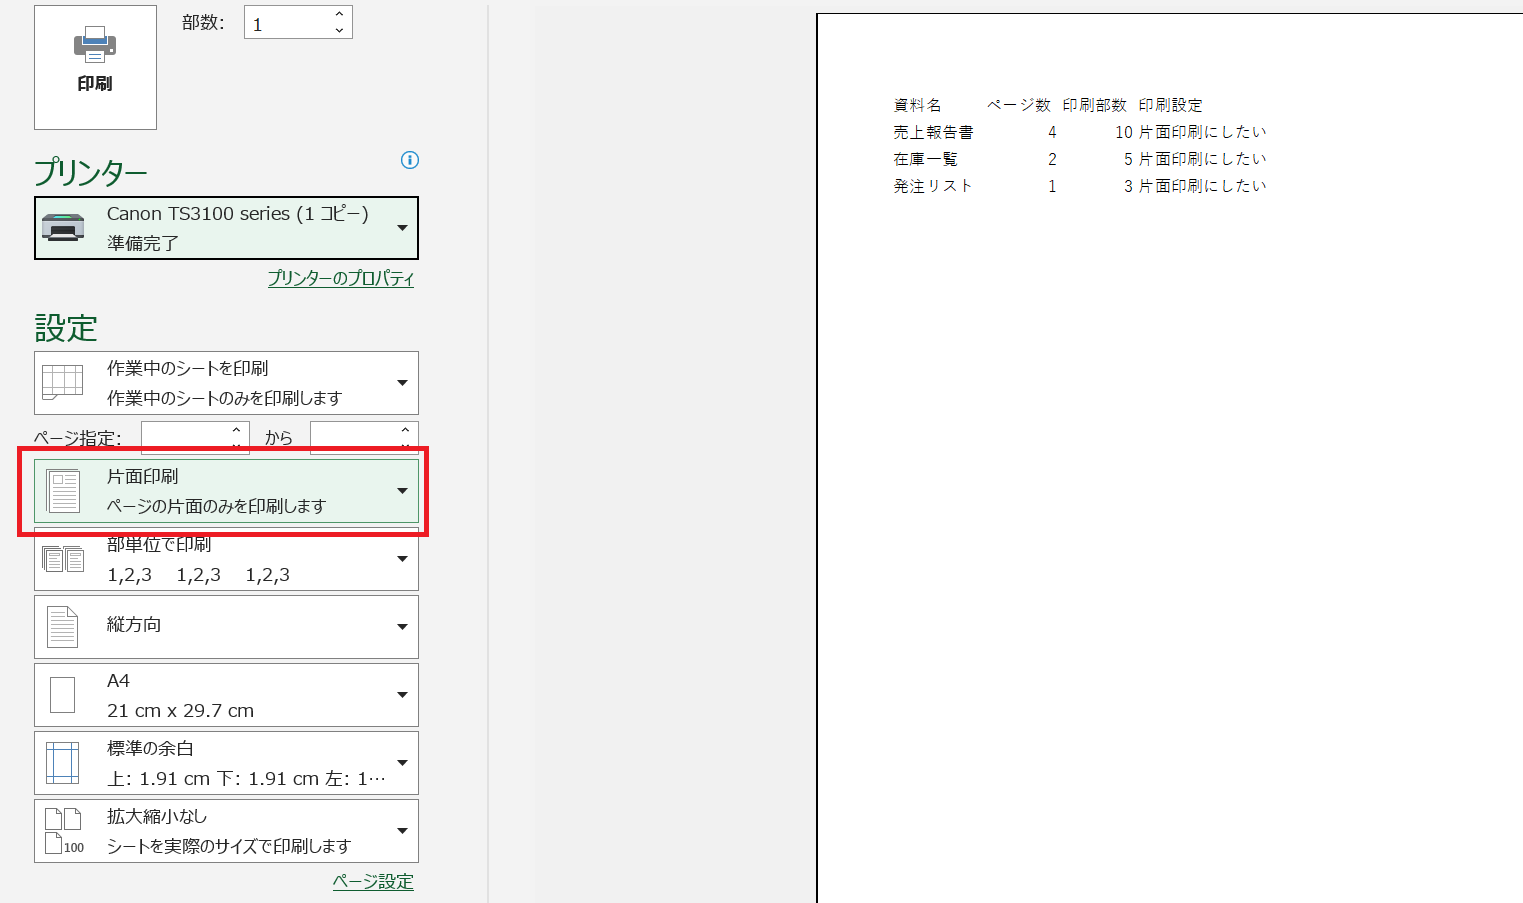Click the 印刷 printer button
This screenshot has height=903, width=1523.
pyautogui.click(x=95, y=66)
